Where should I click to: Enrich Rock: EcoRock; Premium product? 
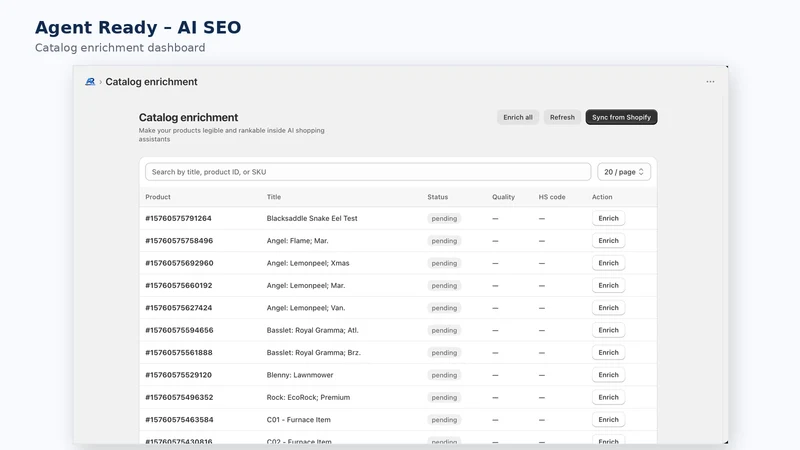[x=608, y=397]
